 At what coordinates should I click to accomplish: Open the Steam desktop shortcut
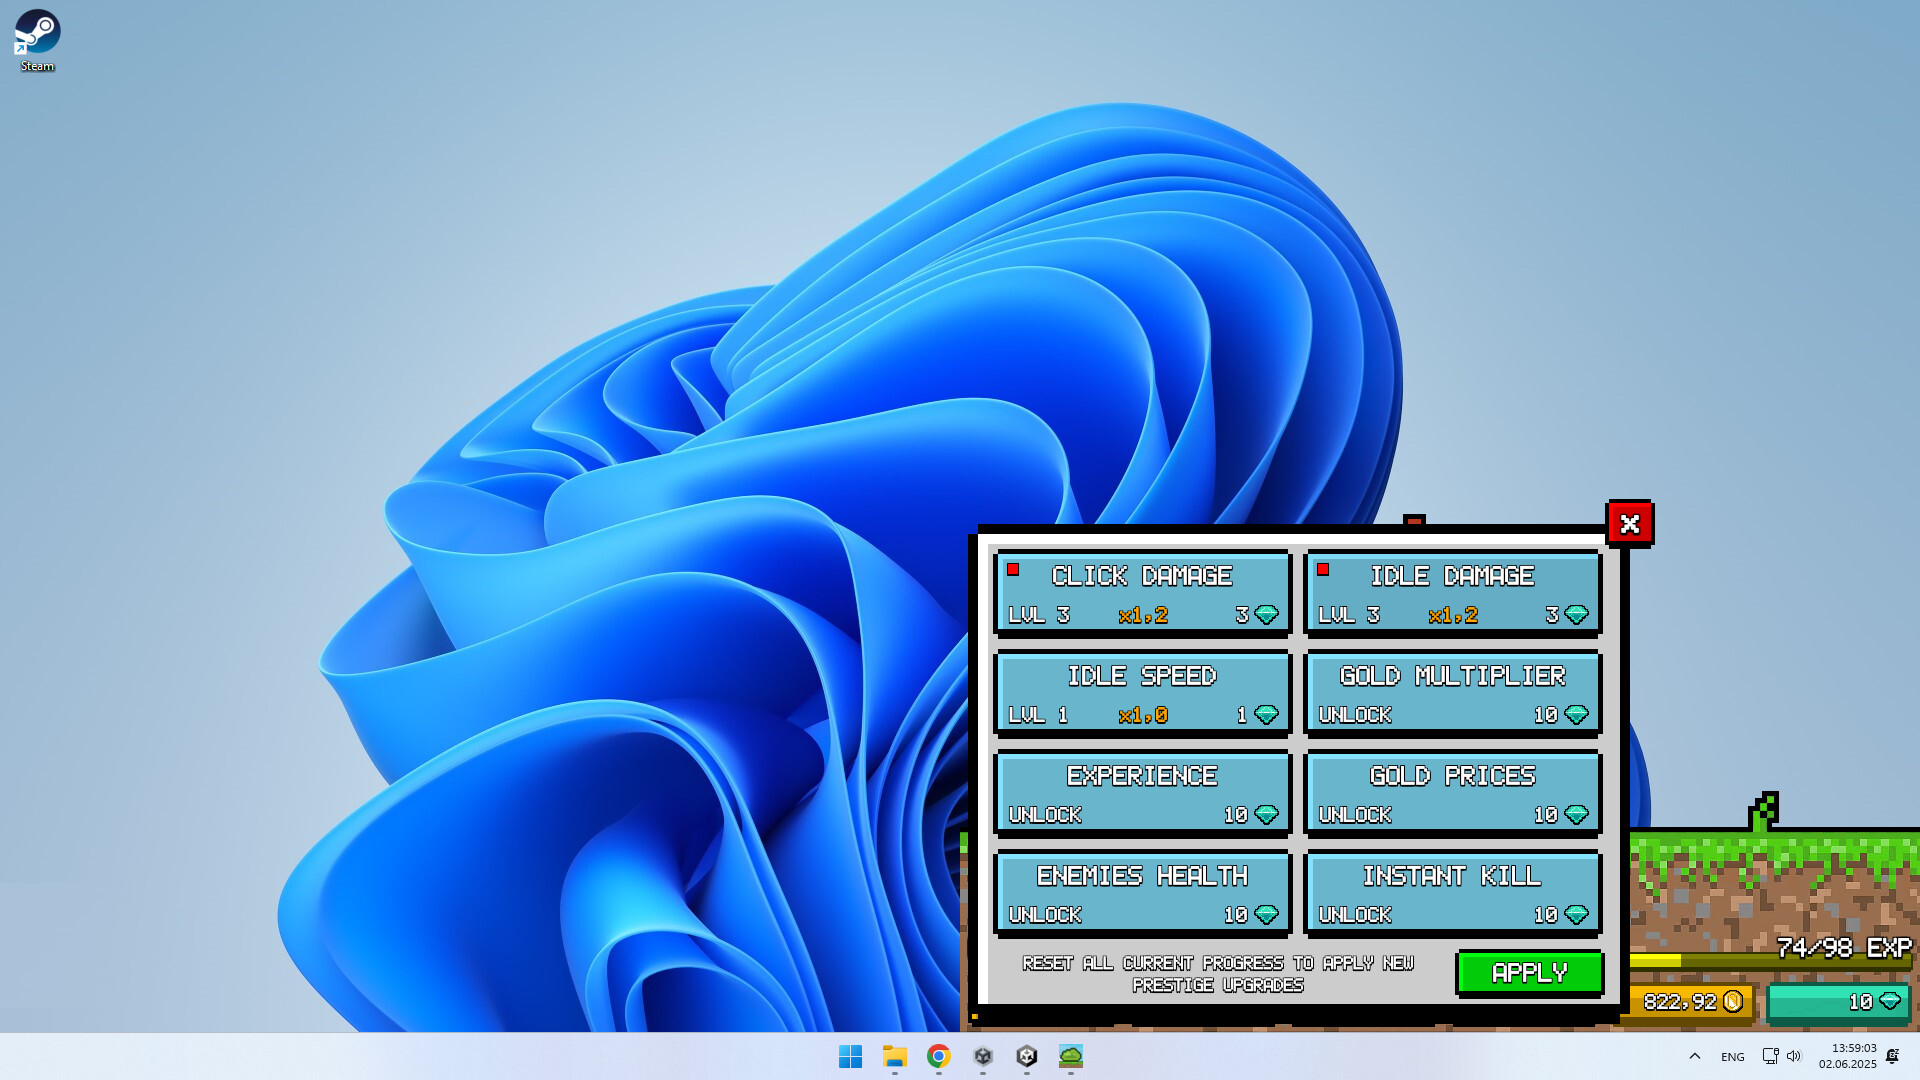point(37,40)
